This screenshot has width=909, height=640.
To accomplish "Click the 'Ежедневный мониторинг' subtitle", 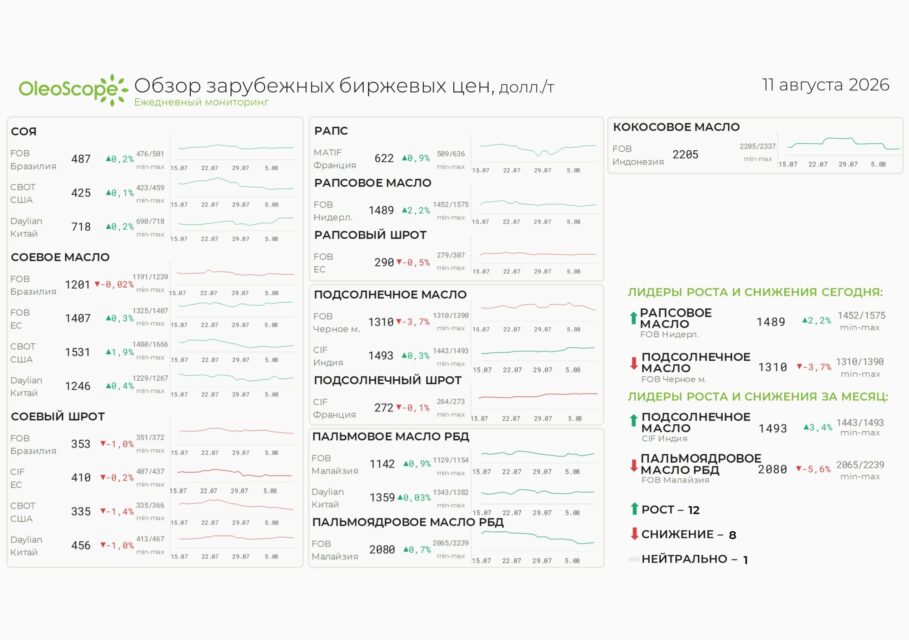I will tap(202, 102).
